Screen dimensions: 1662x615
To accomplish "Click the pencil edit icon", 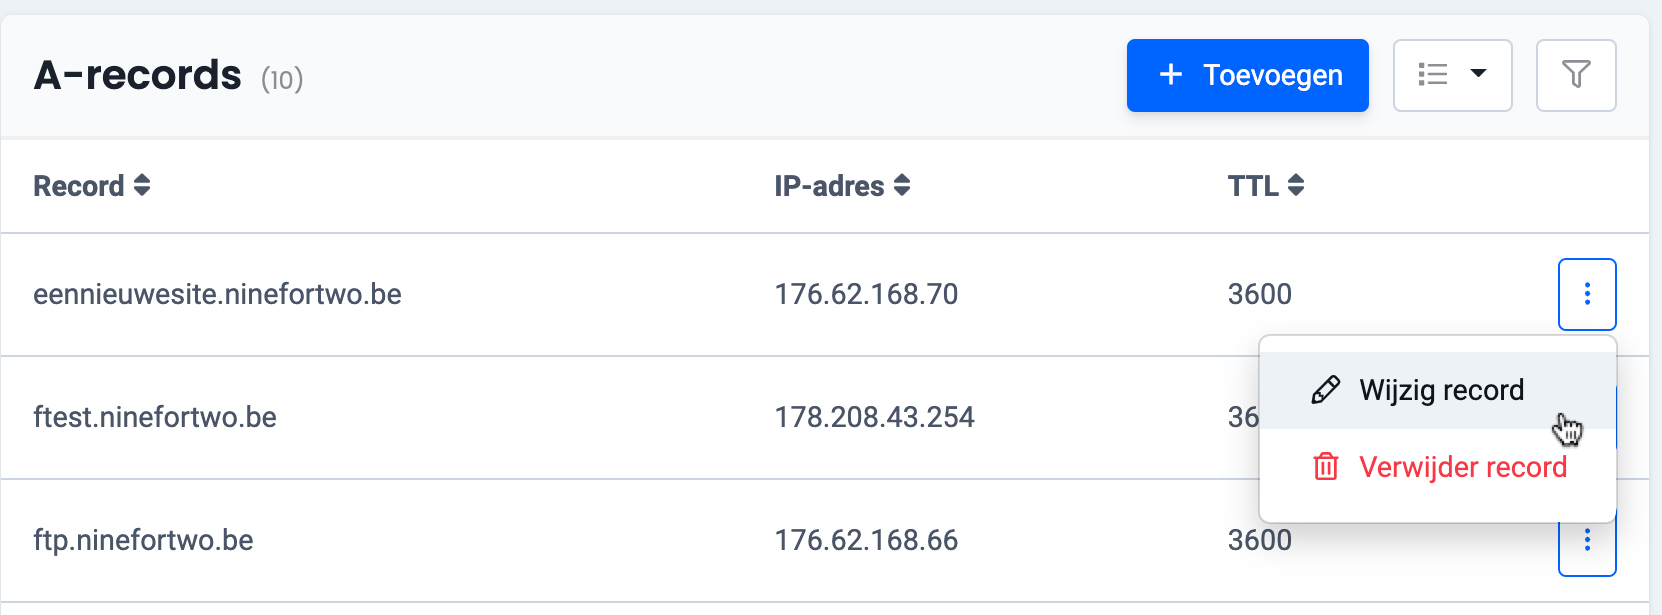I will pos(1325,390).
